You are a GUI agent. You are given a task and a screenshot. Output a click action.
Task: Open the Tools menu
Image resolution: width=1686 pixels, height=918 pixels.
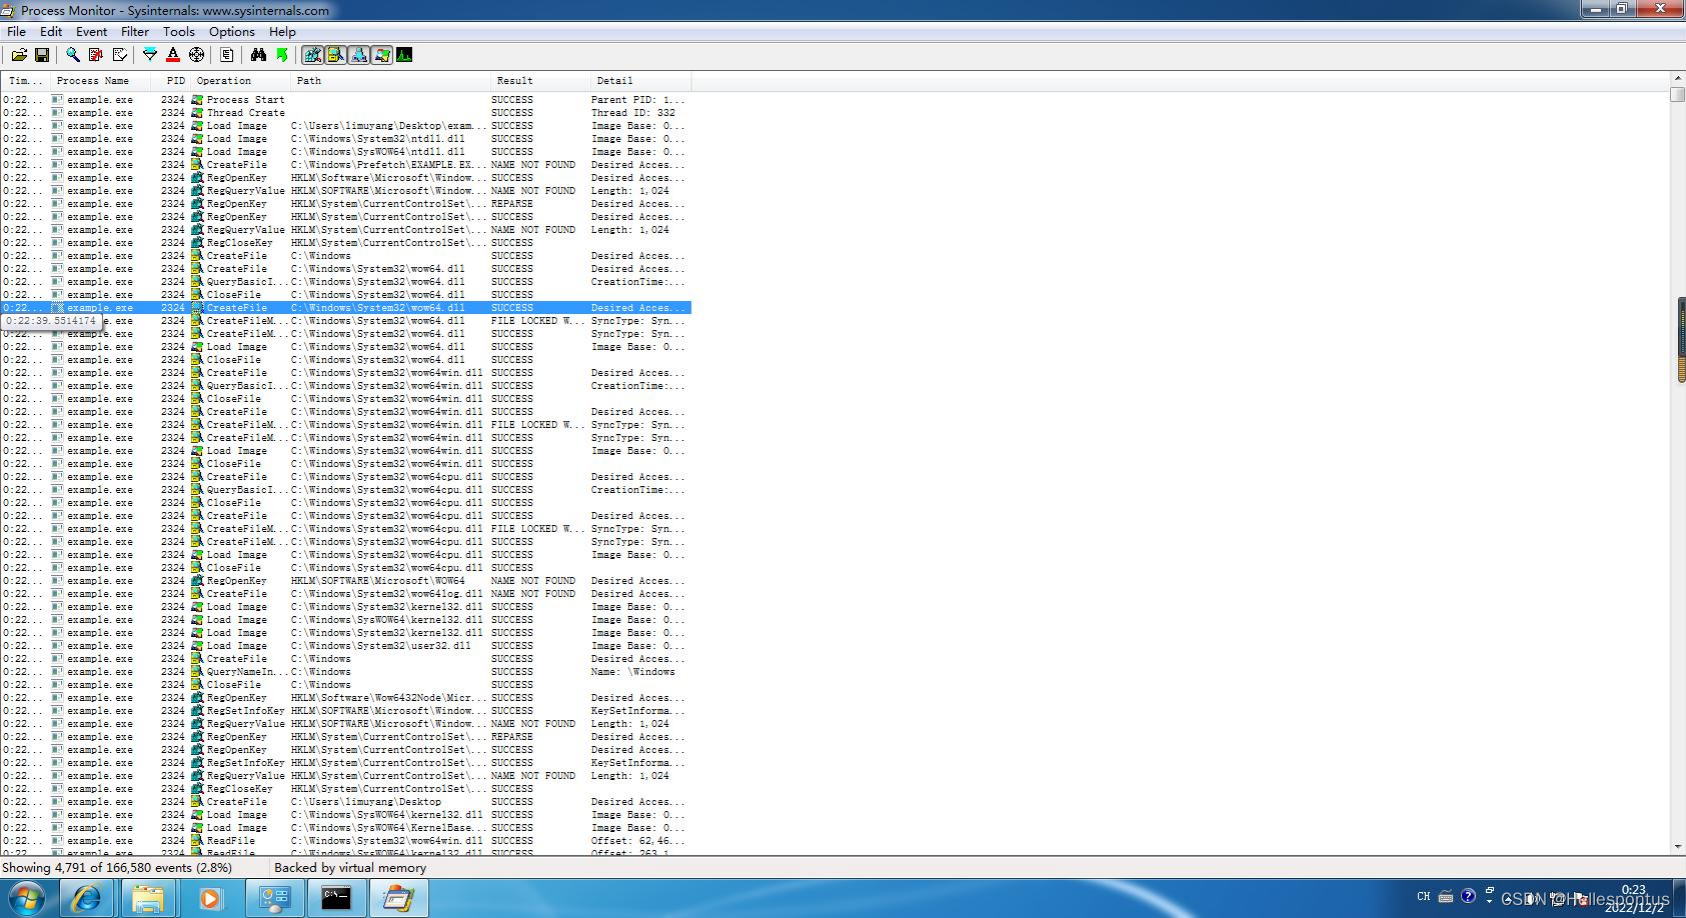click(179, 31)
